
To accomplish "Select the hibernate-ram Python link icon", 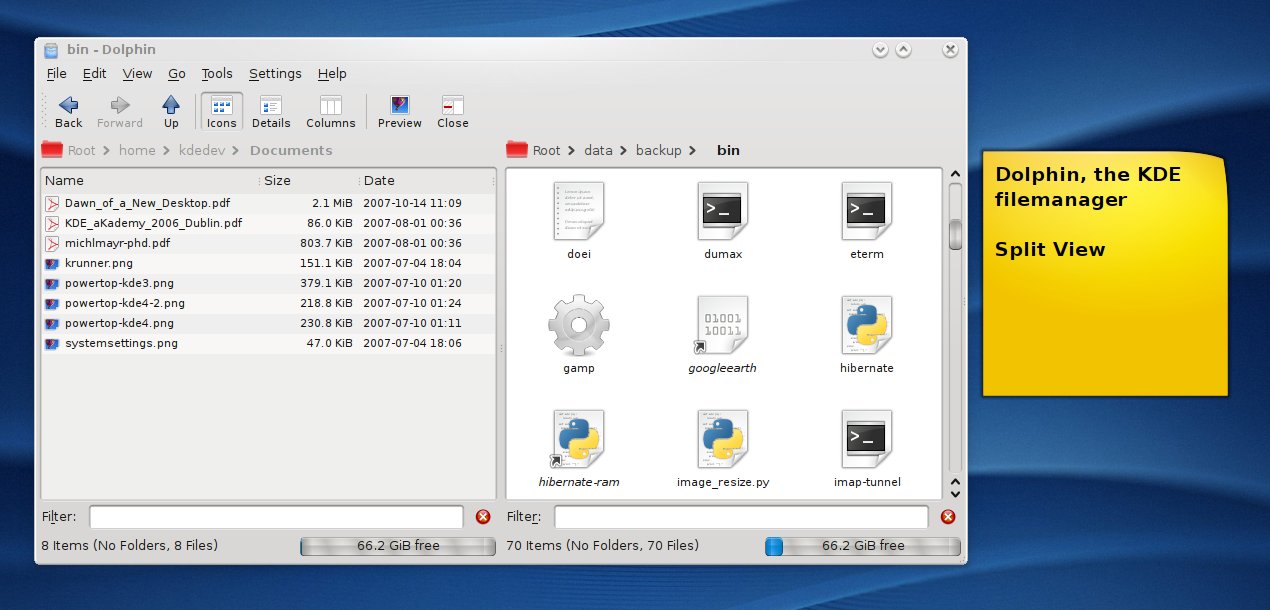I will [x=578, y=439].
